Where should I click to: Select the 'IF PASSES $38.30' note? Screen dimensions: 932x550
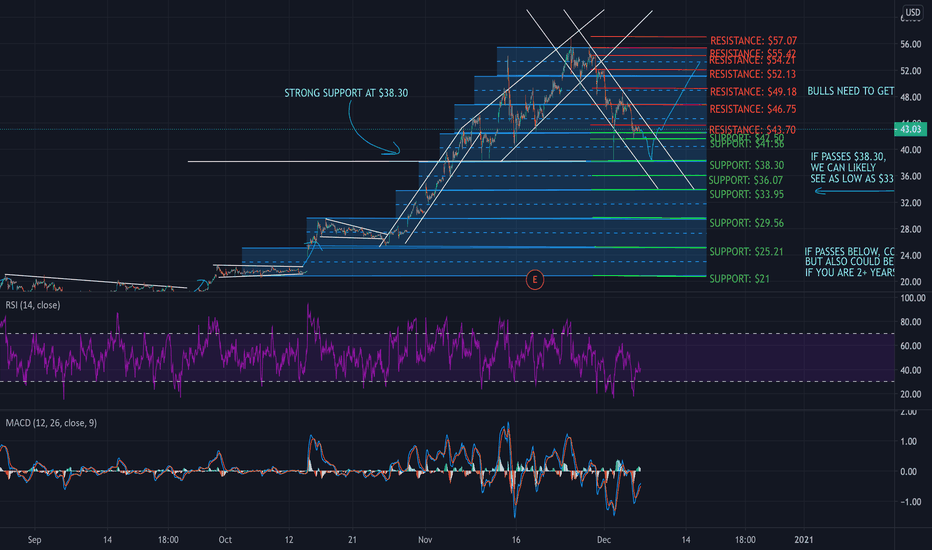tap(852, 167)
